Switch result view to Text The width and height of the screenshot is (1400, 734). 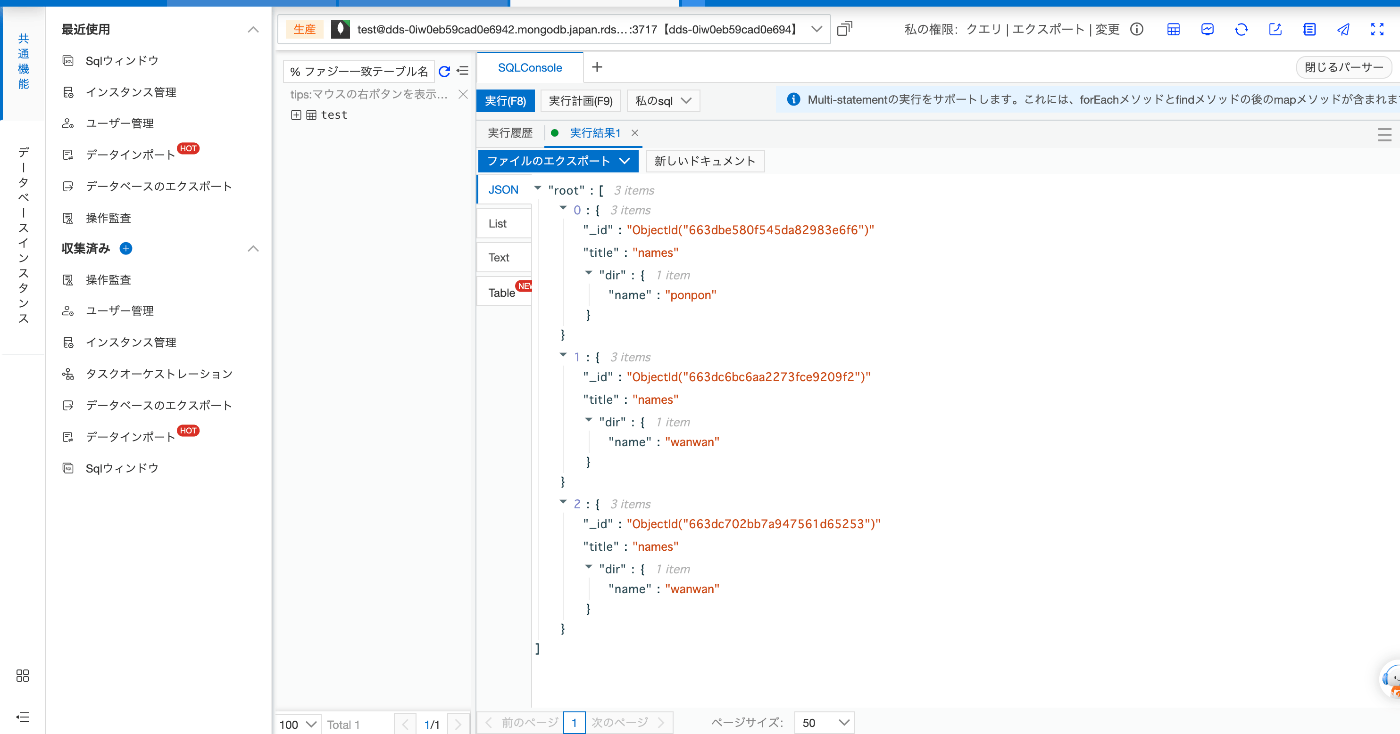pos(503,257)
